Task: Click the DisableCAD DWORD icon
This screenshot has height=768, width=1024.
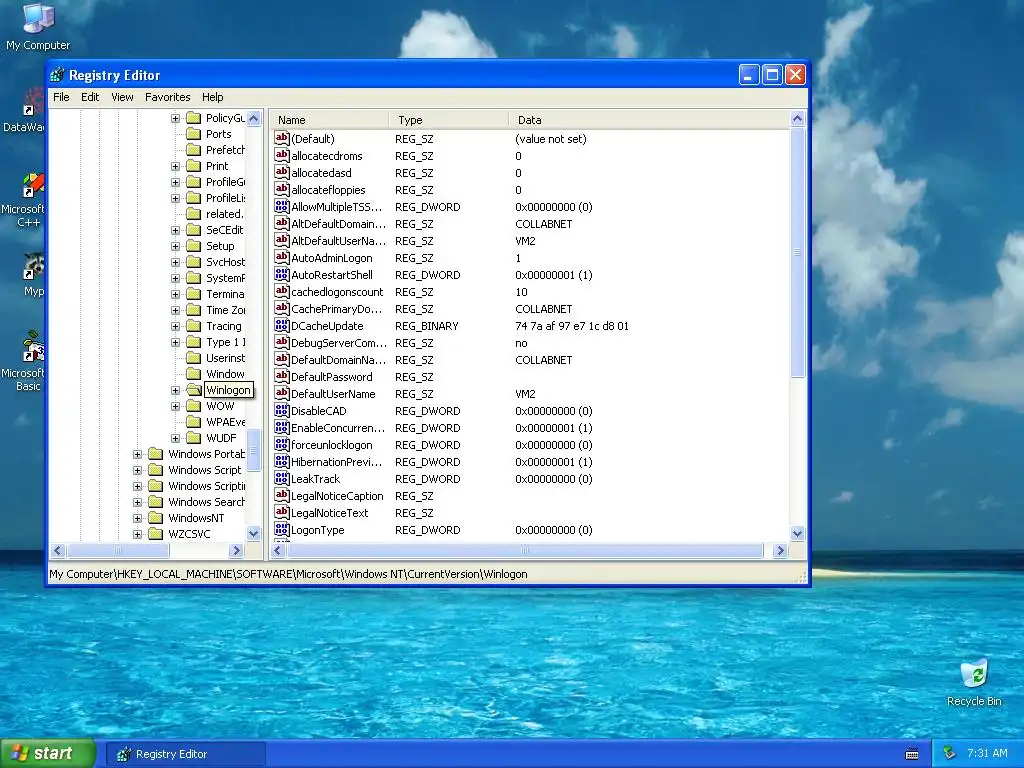Action: pos(281,410)
